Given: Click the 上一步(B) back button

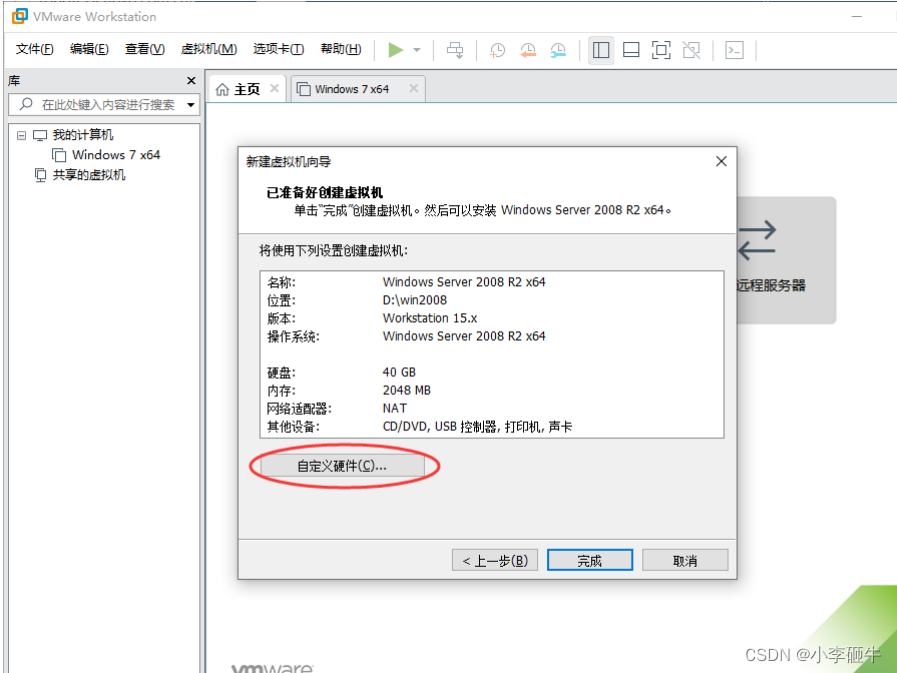Looking at the screenshot, I should coord(494,560).
